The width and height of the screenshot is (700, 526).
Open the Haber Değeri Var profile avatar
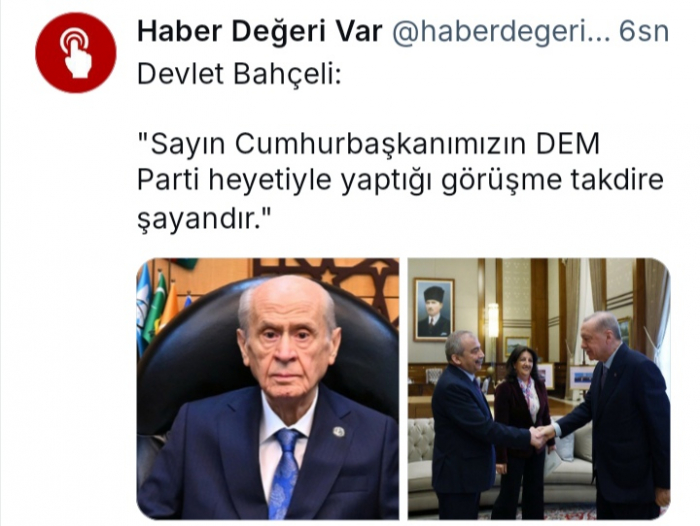tap(75, 53)
